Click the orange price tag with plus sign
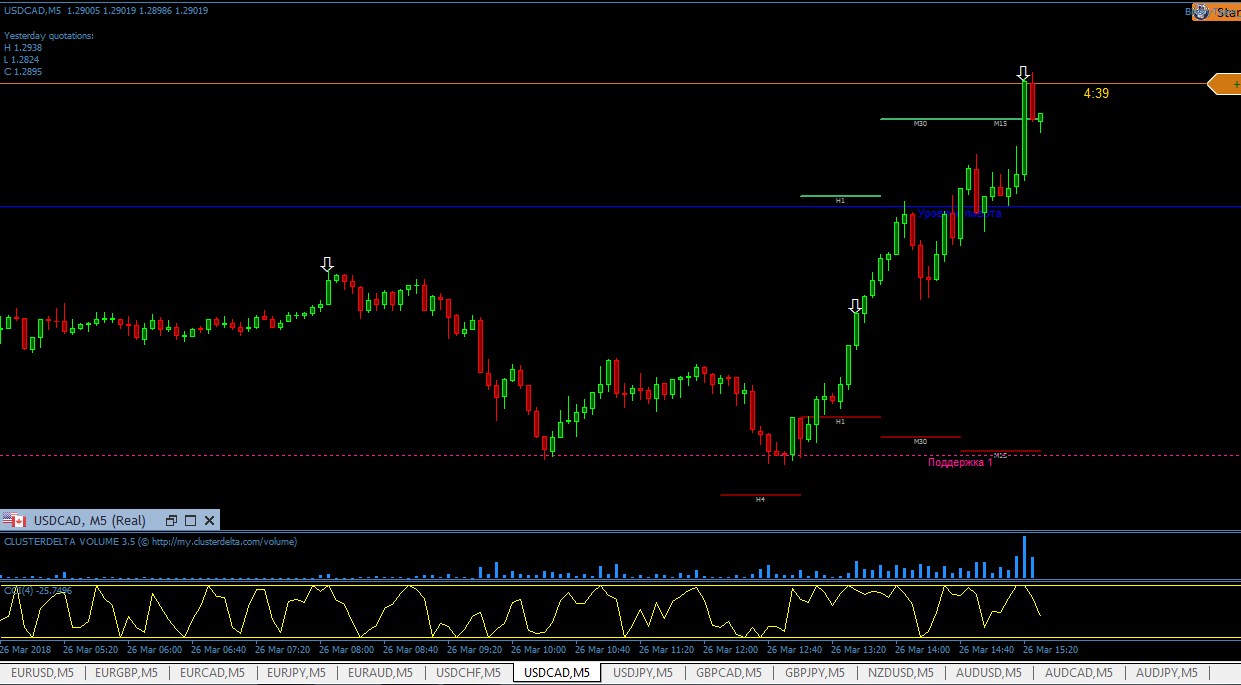Image resolution: width=1241 pixels, height=685 pixels. coord(1225,85)
